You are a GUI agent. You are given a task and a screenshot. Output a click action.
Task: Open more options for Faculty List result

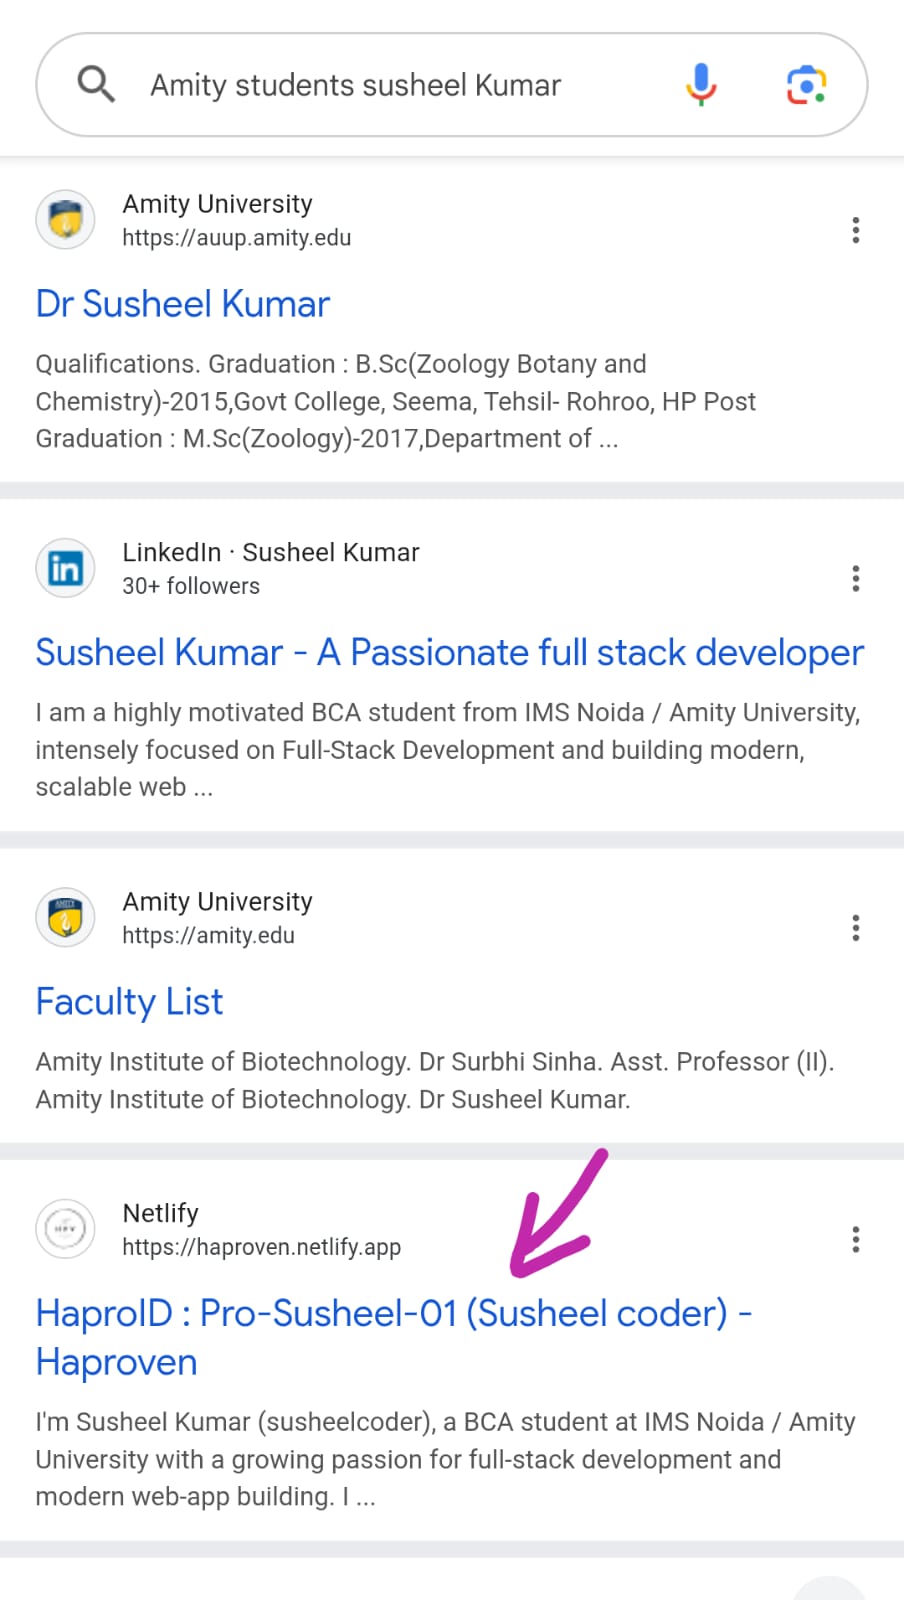tap(855, 928)
